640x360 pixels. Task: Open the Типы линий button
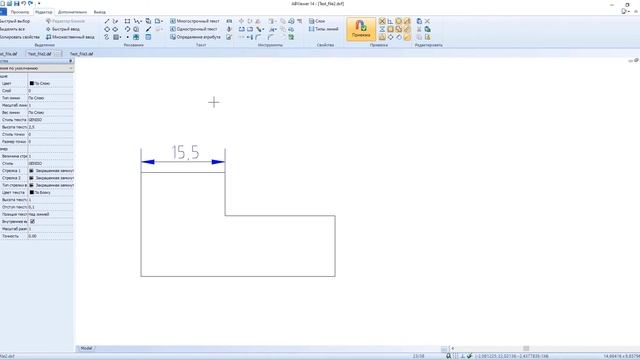coord(324,29)
